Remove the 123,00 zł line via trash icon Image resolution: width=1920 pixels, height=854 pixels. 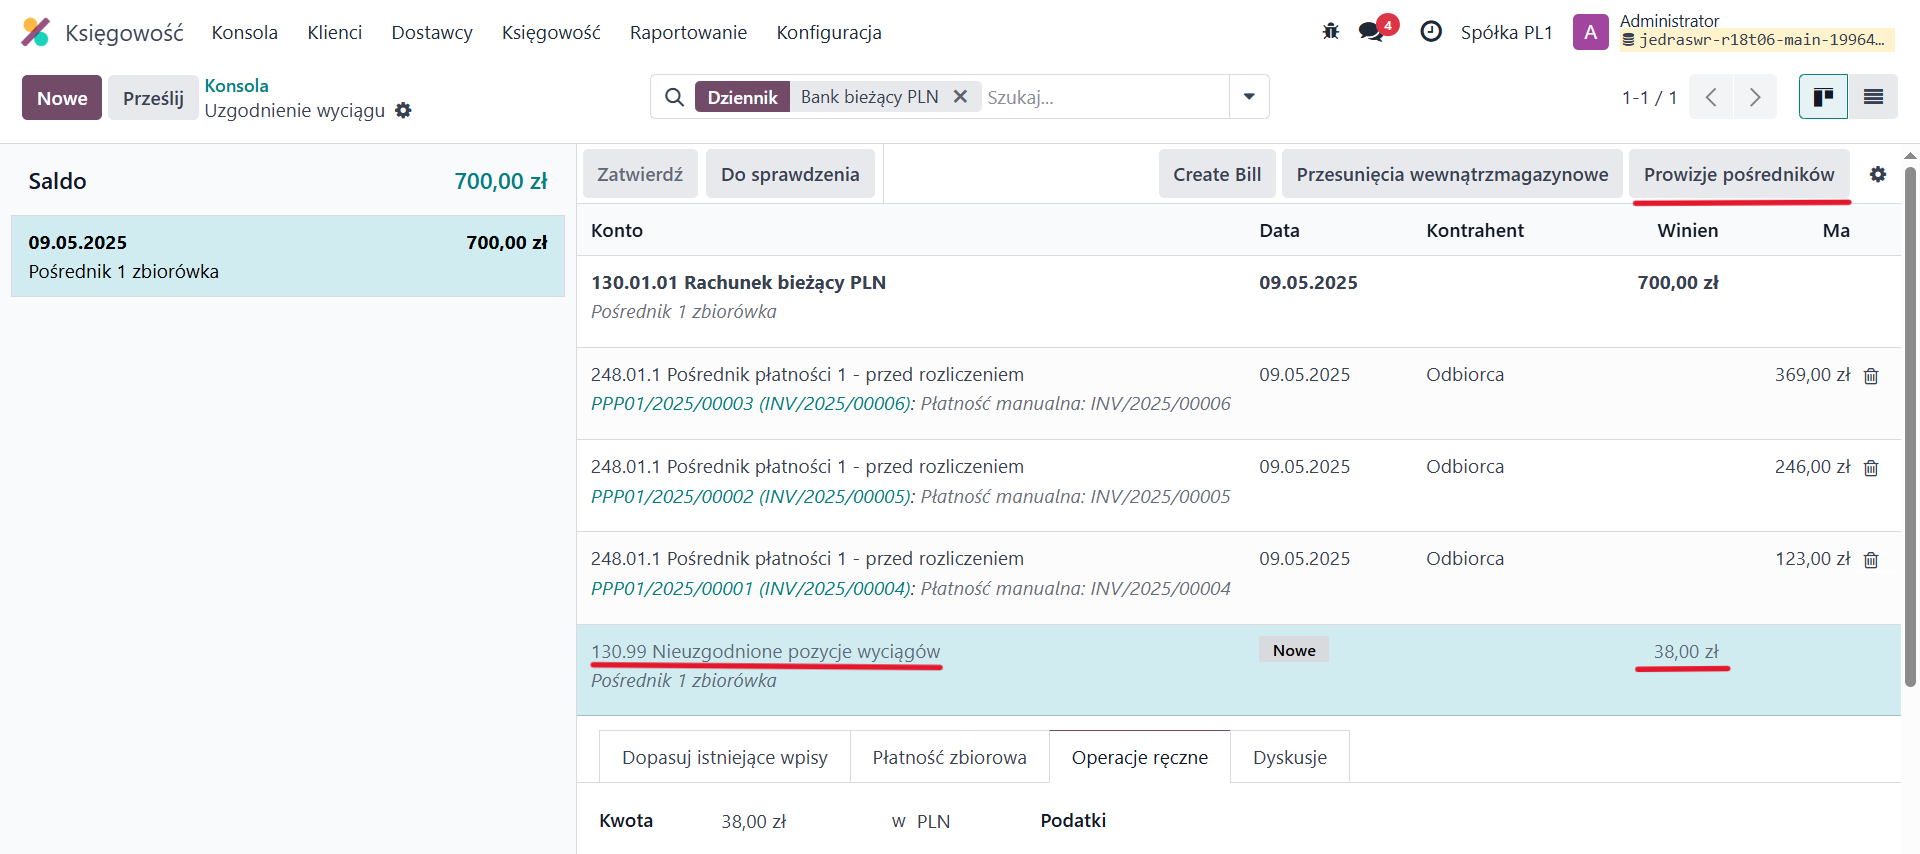[x=1871, y=560]
